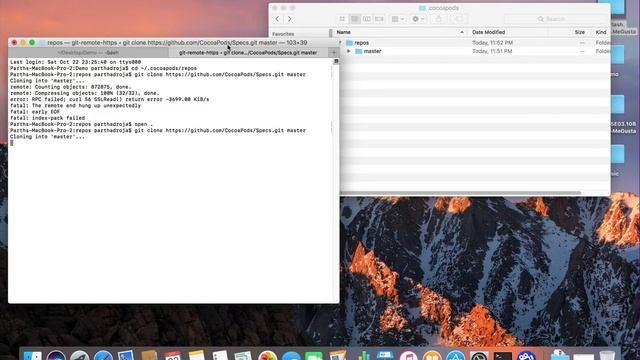The width and height of the screenshot is (640, 360).
Task: Go forward in the Finder window
Action: [290, 19]
